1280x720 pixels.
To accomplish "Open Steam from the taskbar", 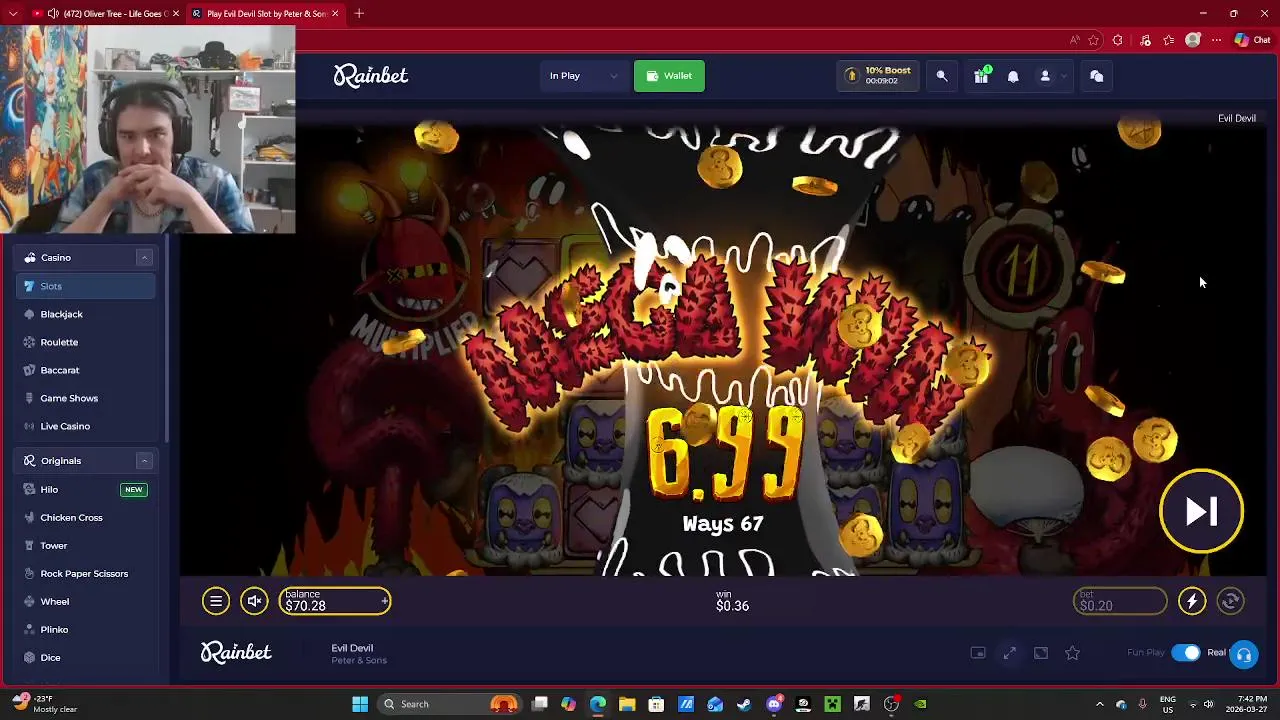I will (x=744, y=704).
